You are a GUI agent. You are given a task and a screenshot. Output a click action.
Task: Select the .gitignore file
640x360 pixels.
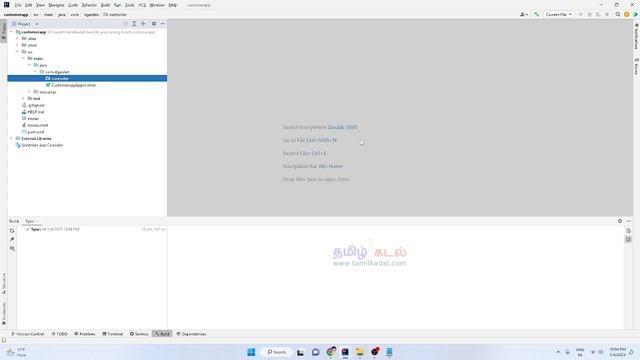tap(36, 105)
